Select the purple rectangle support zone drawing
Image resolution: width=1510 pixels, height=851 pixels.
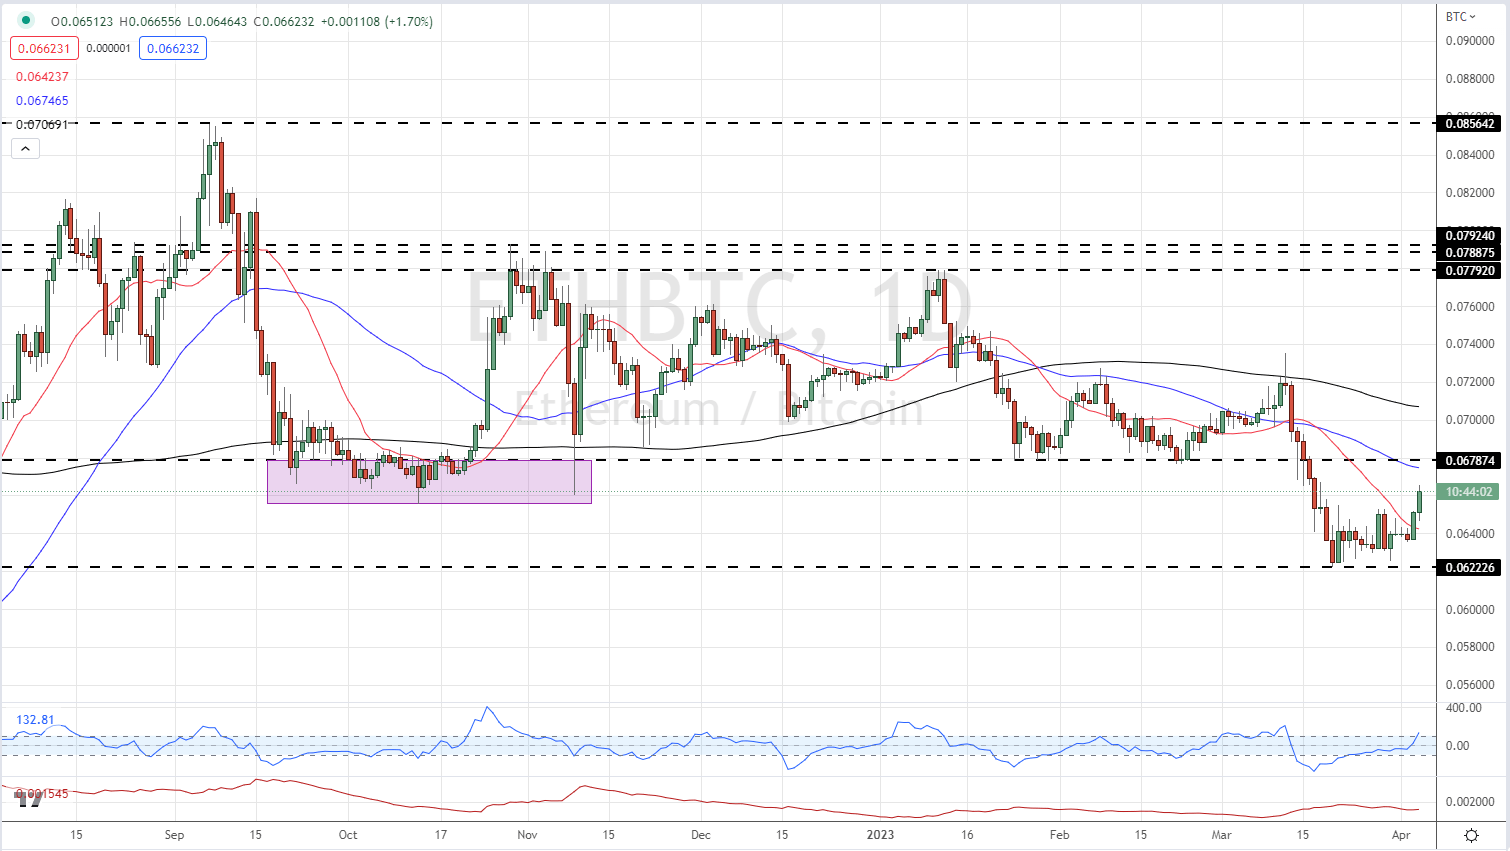[x=430, y=481]
